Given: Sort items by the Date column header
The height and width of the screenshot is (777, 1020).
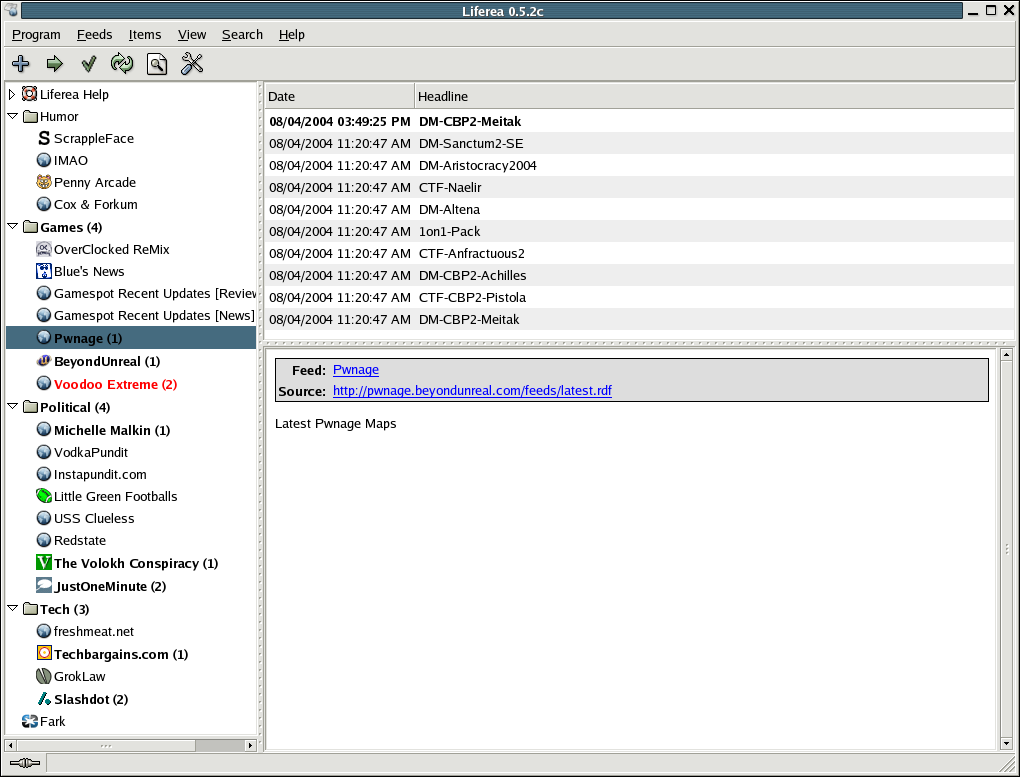Looking at the screenshot, I should coord(339,96).
